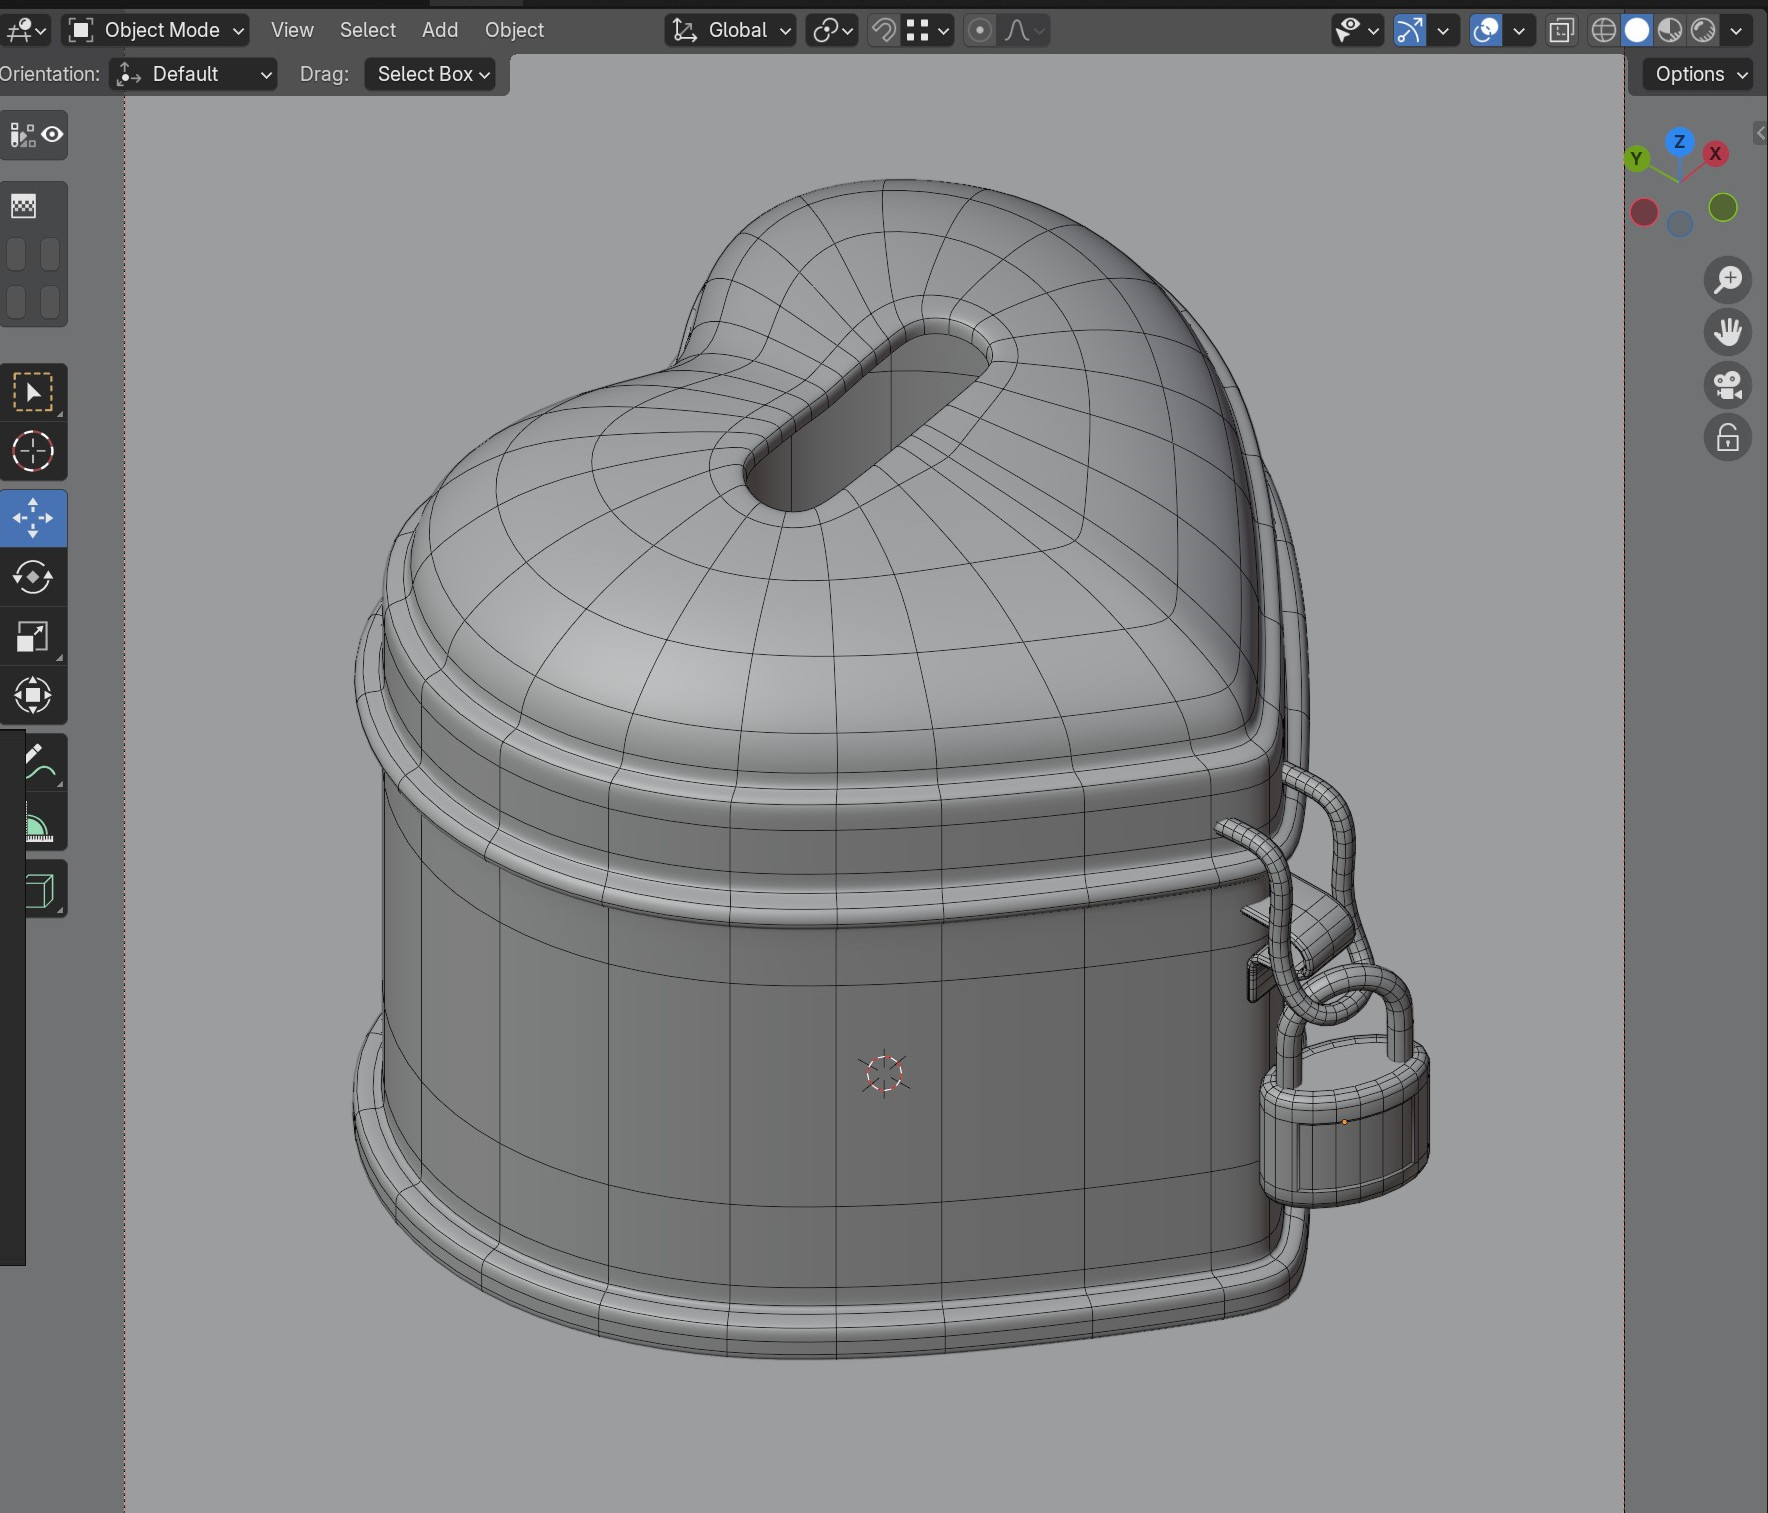Switch to Material Preview shading
This screenshot has height=1513, width=1768.
1670,30
